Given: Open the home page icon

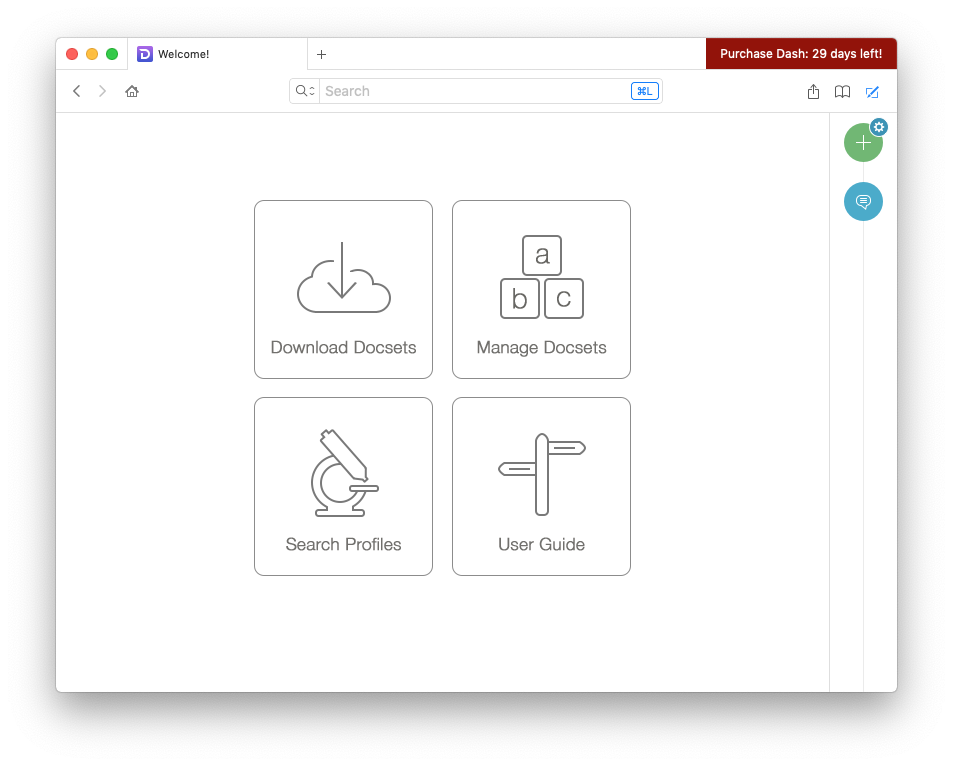Looking at the screenshot, I should (x=132, y=91).
